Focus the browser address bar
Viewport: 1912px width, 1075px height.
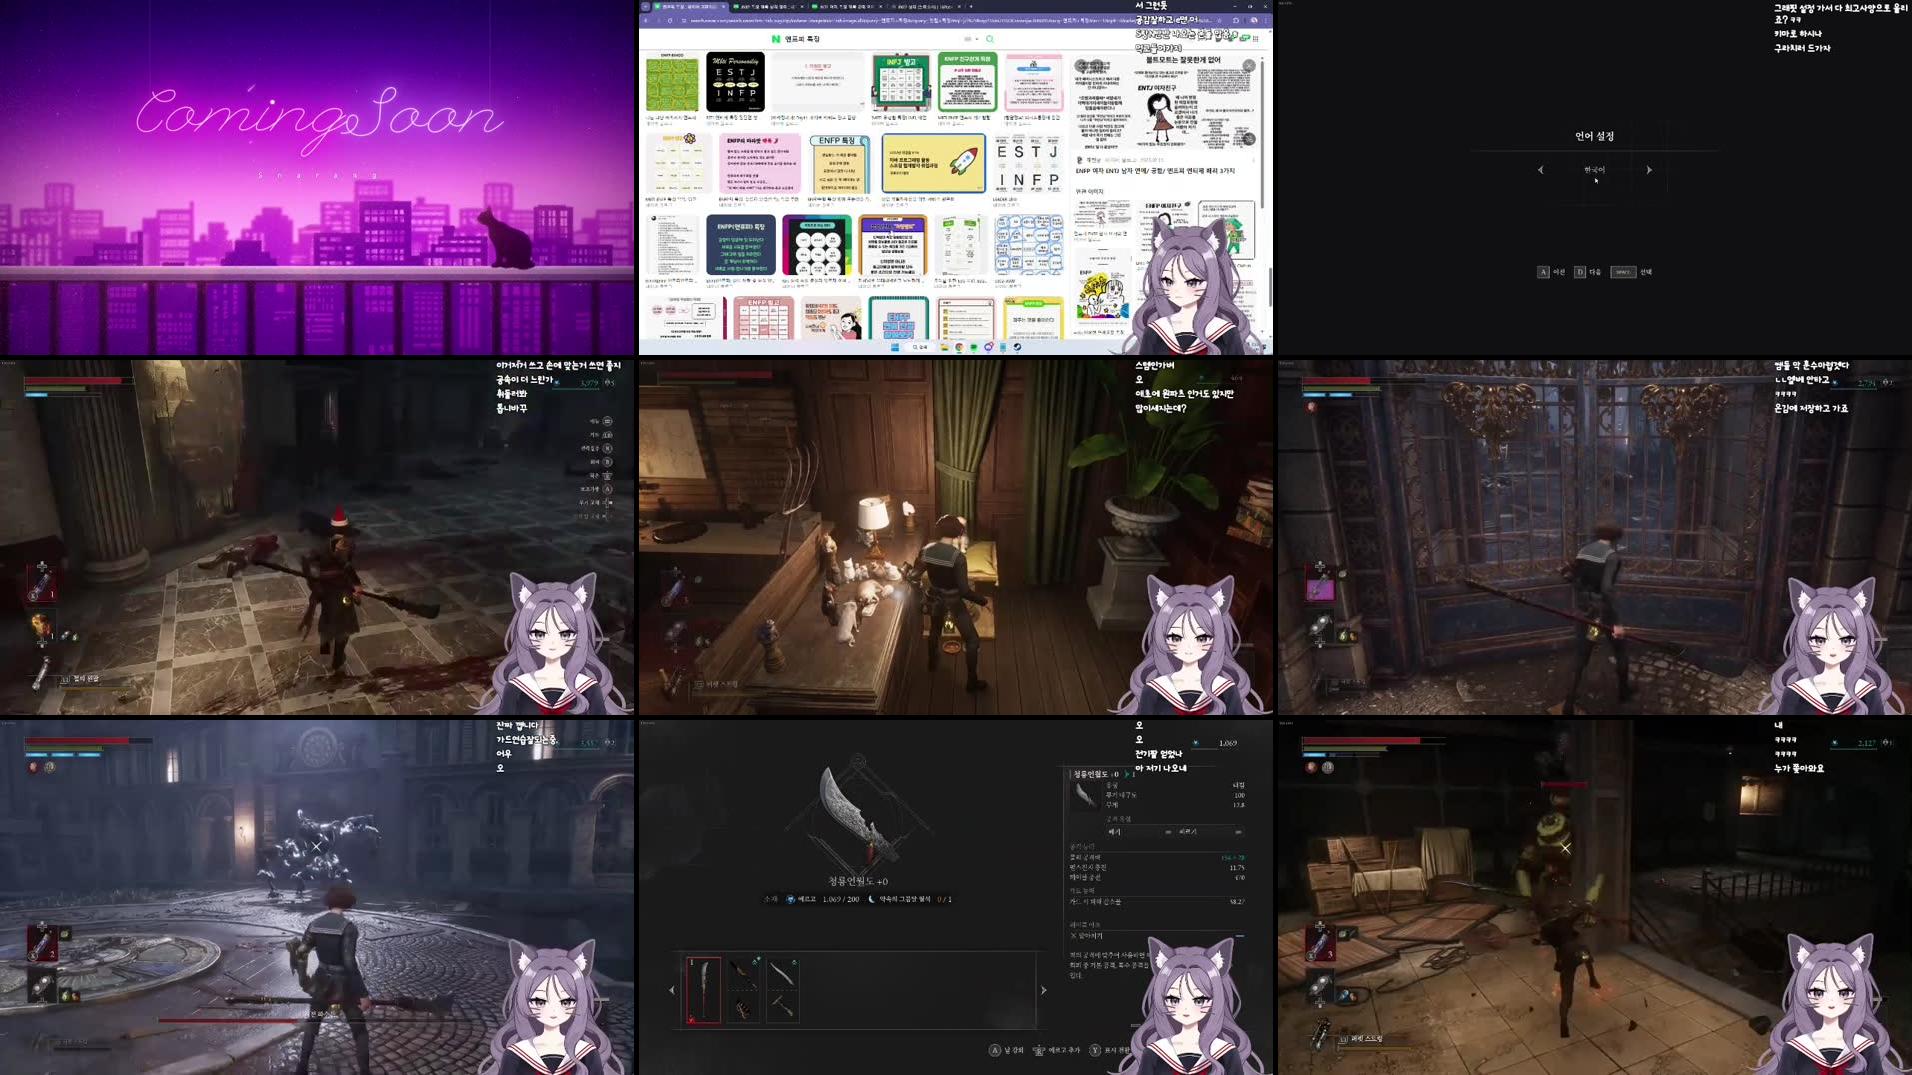click(x=950, y=20)
